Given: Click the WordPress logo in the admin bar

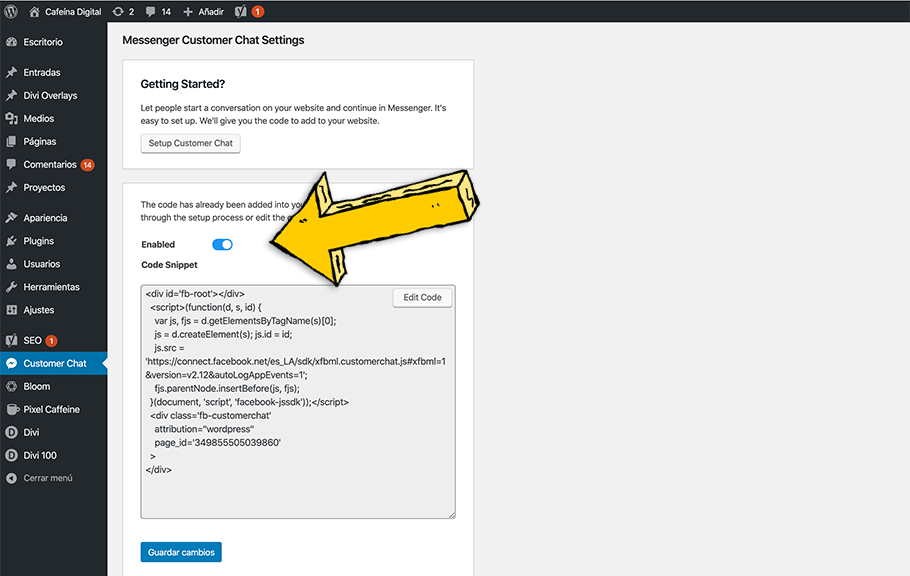Looking at the screenshot, I should pos(11,11).
